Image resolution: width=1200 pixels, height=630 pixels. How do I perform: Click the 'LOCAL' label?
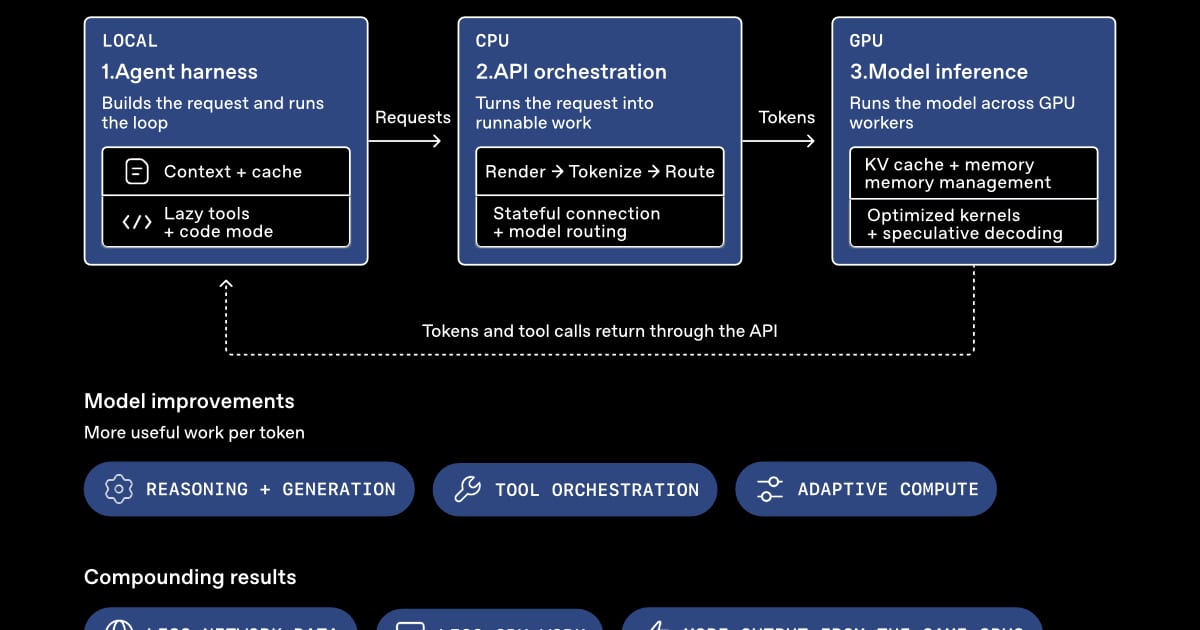[130, 41]
